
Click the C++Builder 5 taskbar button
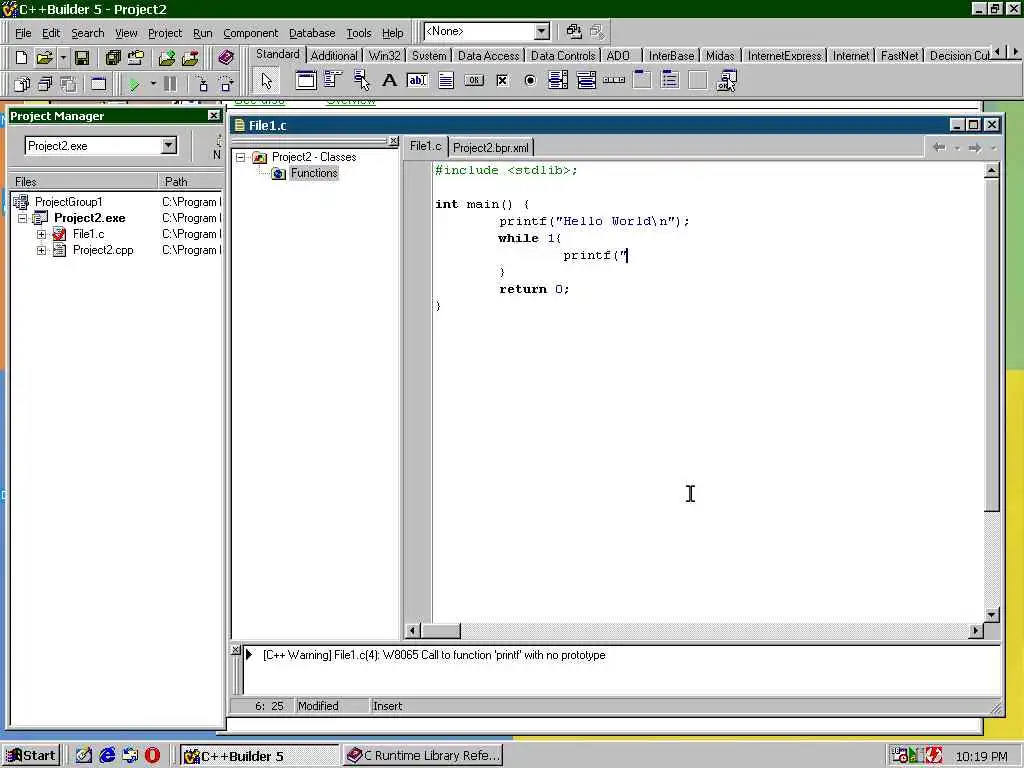point(259,756)
